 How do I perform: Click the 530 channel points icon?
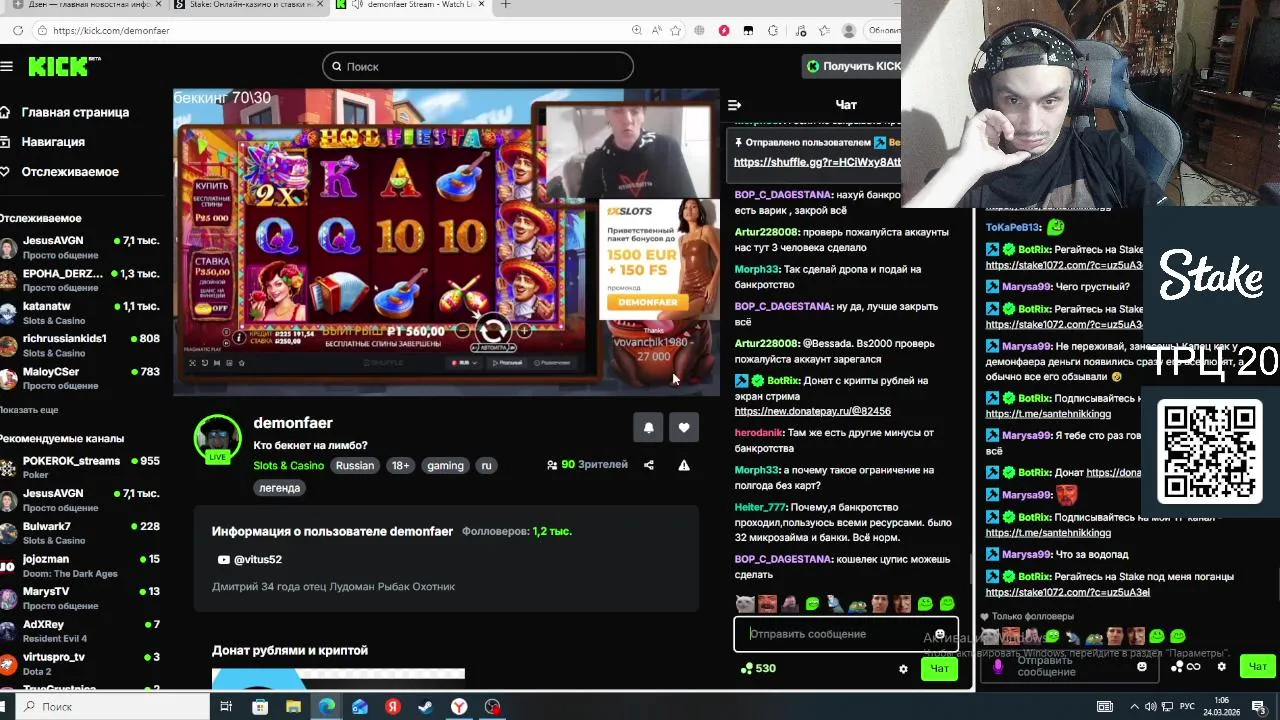[x=745, y=669]
